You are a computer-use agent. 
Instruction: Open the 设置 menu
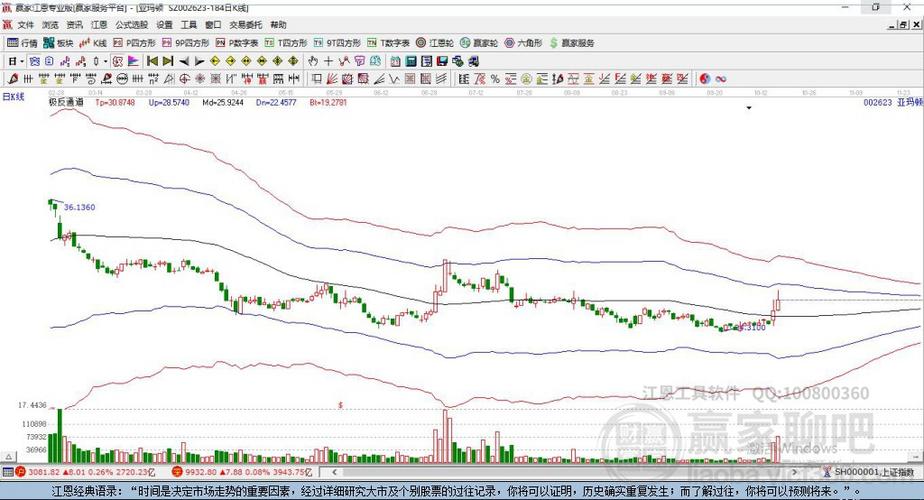click(164, 25)
